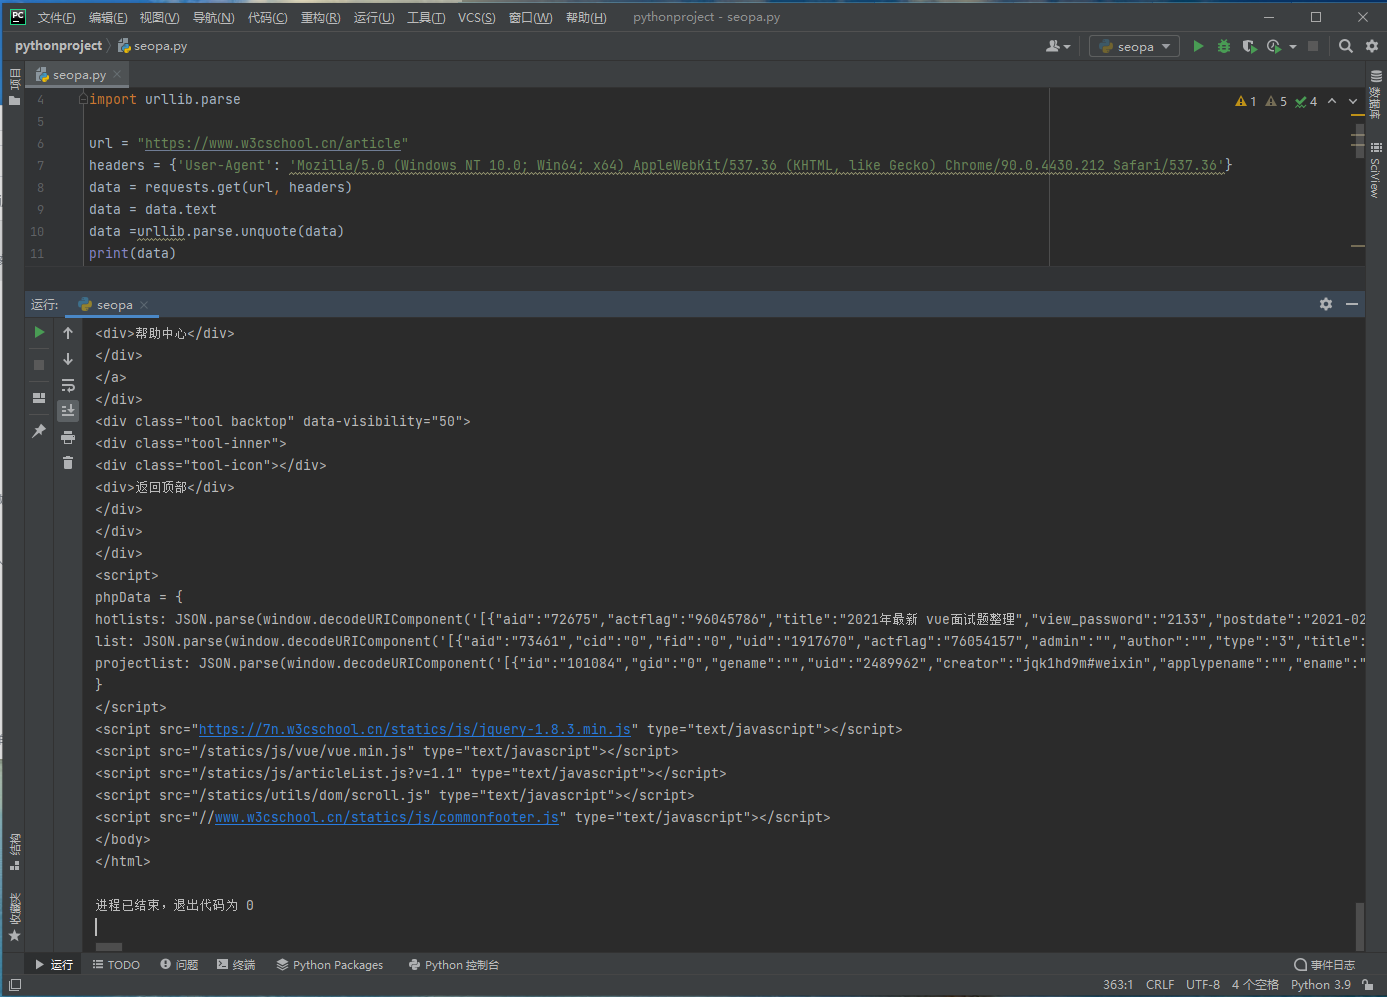
Task: Clear console output with trash icon
Action: [68, 462]
